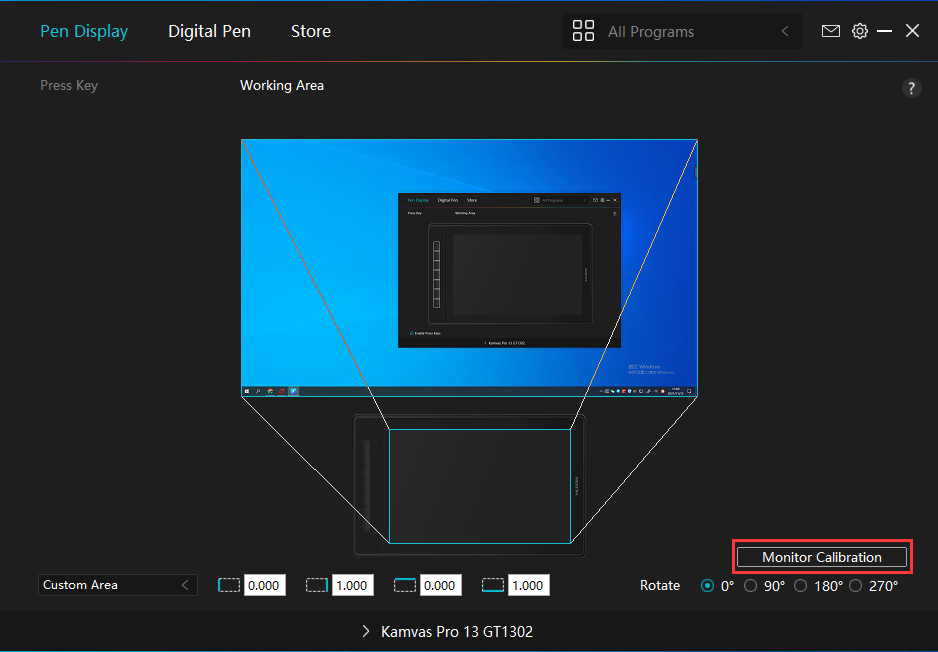Click the Kamvas Pro 13 GT1302 device name
The image size is (938, 652).
click(457, 632)
